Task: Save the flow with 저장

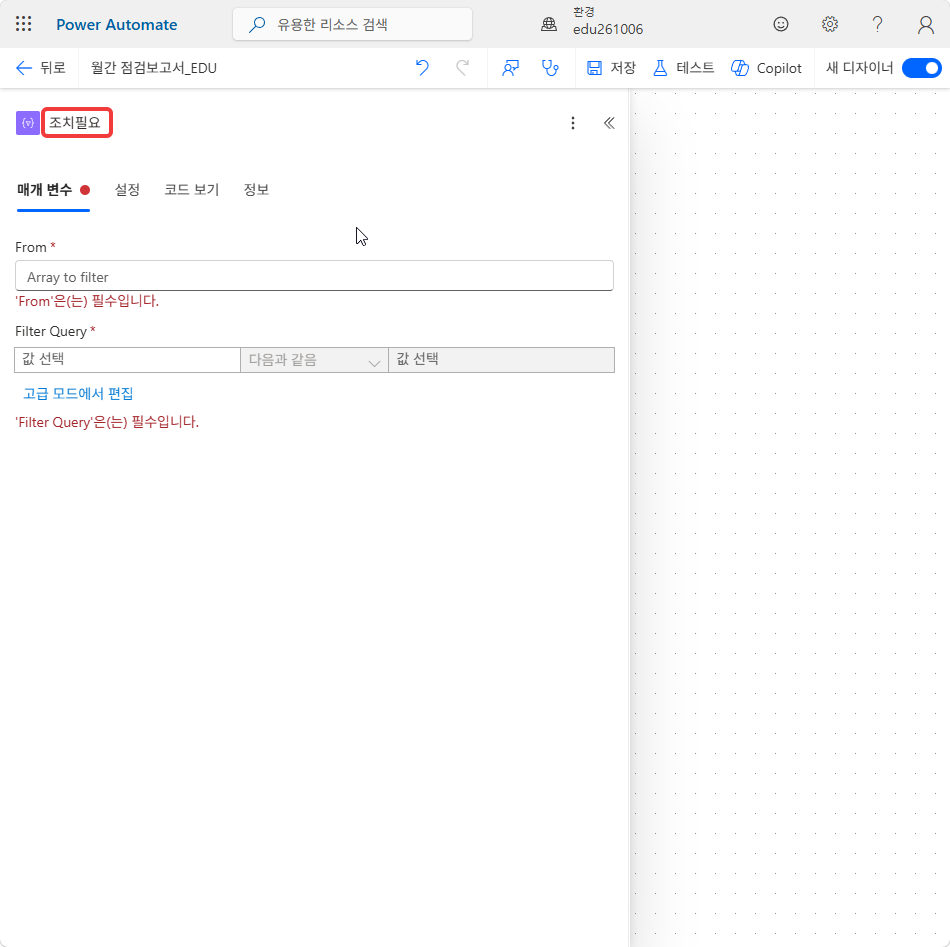Action: [x=611, y=68]
